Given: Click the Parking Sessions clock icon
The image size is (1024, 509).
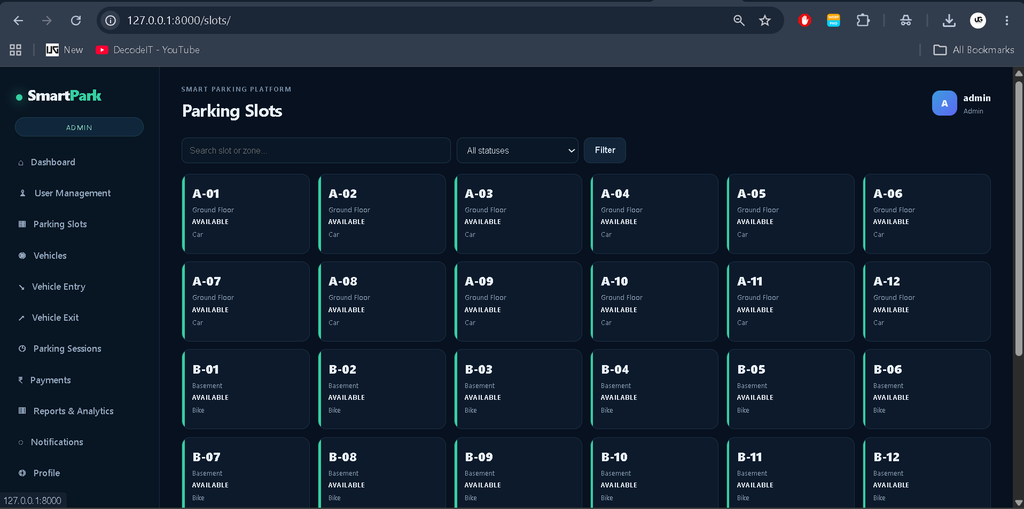Looking at the screenshot, I should click(x=22, y=349).
